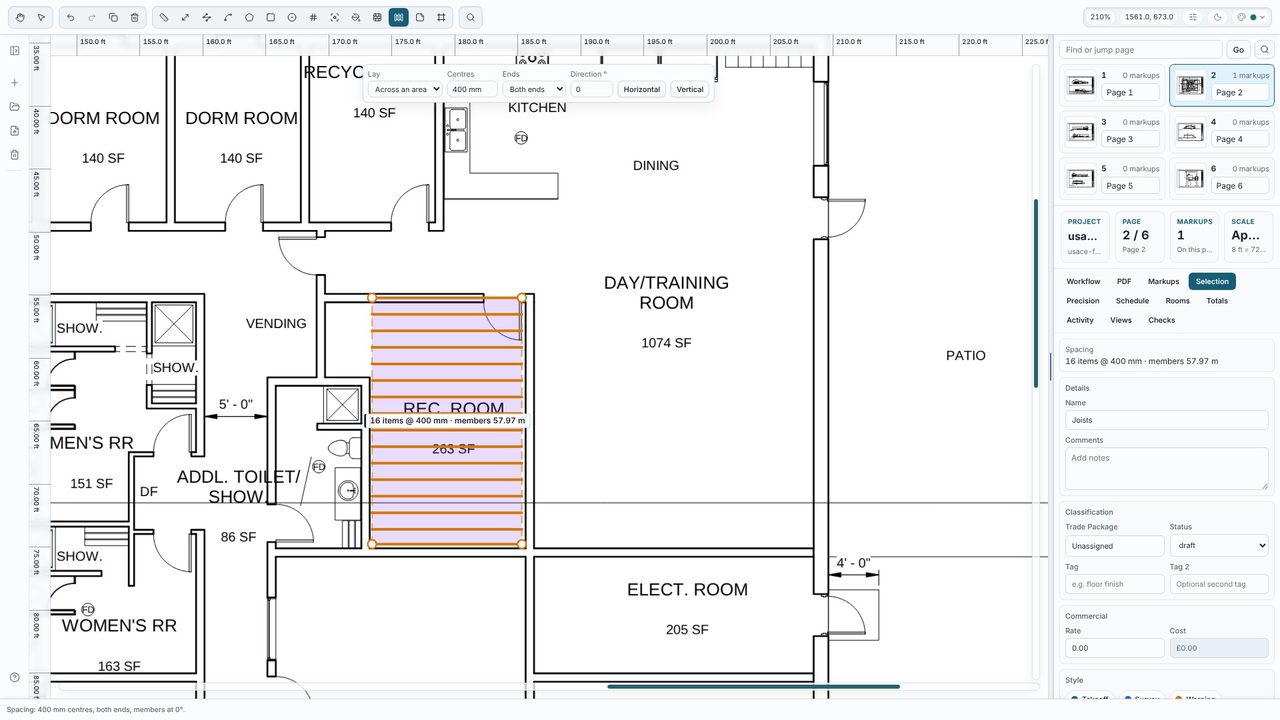Open the Totals tab
The image size is (1280, 720).
1217,301
